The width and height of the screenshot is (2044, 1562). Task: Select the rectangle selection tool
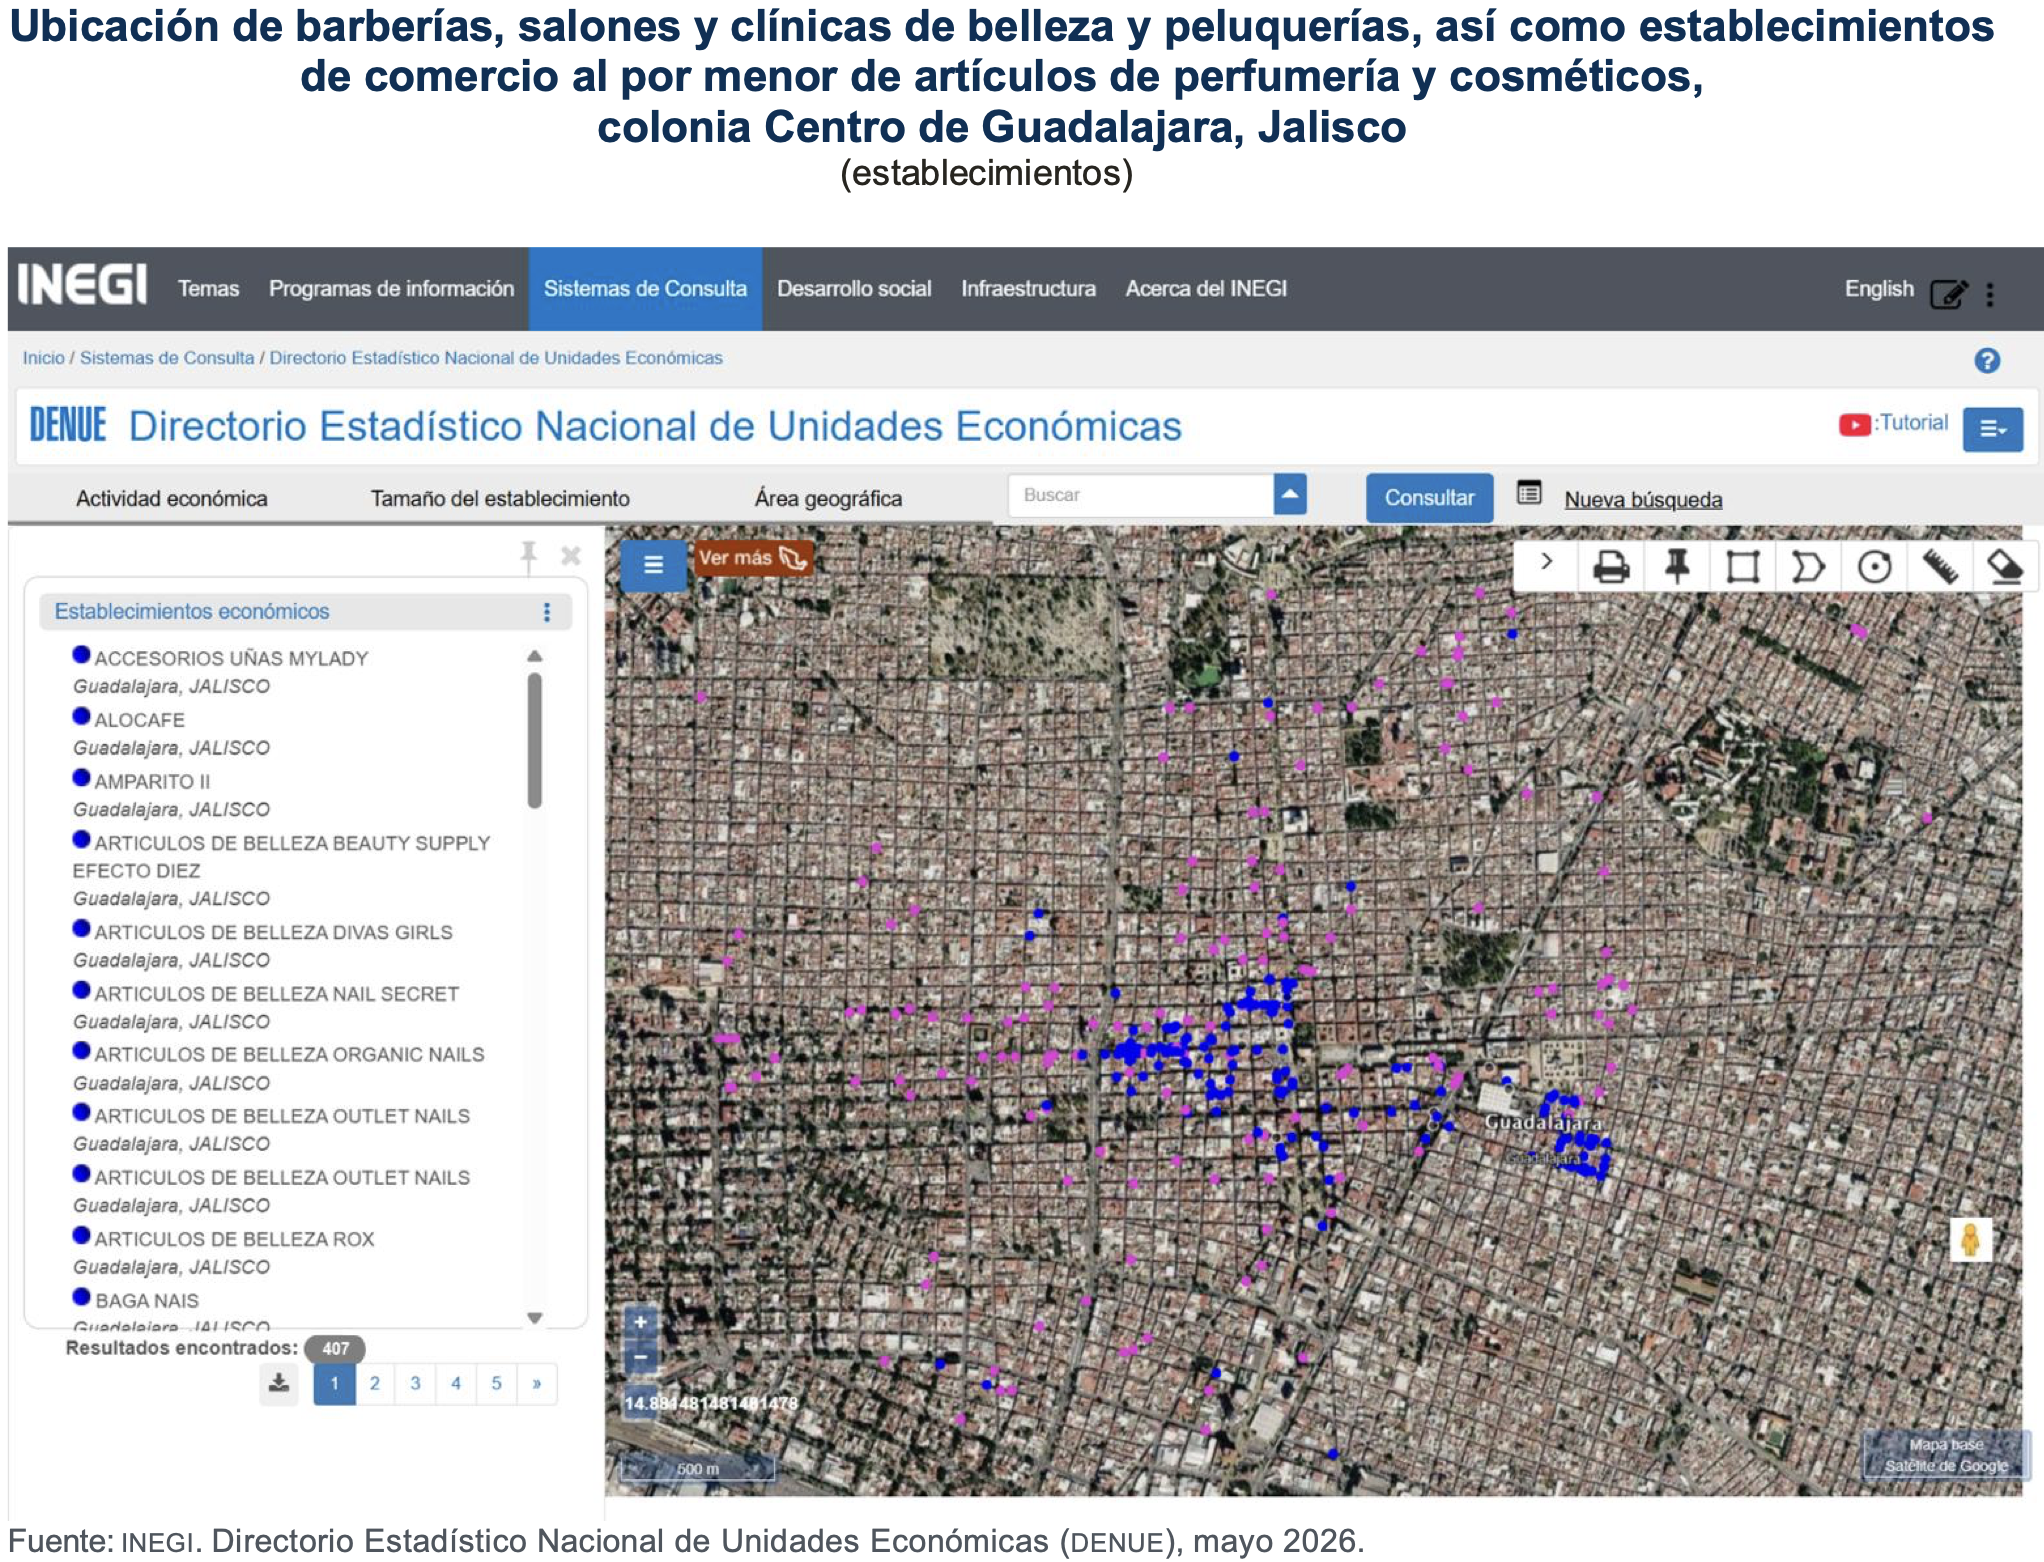tap(1742, 567)
